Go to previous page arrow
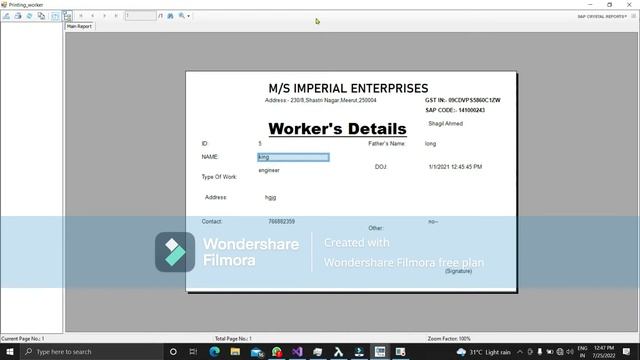640x360 pixels. (x=93, y=16)
